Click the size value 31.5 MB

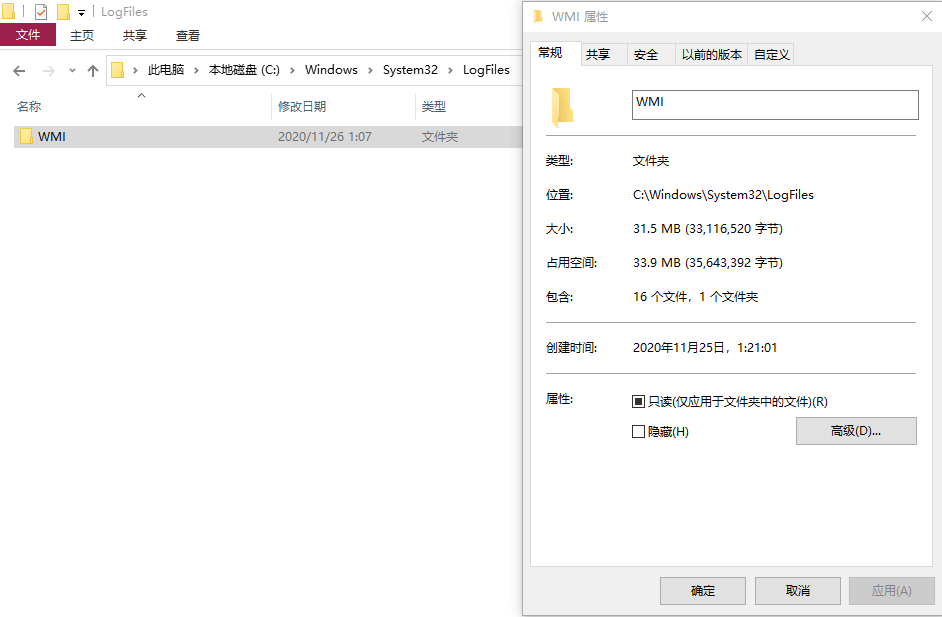[x=708, y=229]
